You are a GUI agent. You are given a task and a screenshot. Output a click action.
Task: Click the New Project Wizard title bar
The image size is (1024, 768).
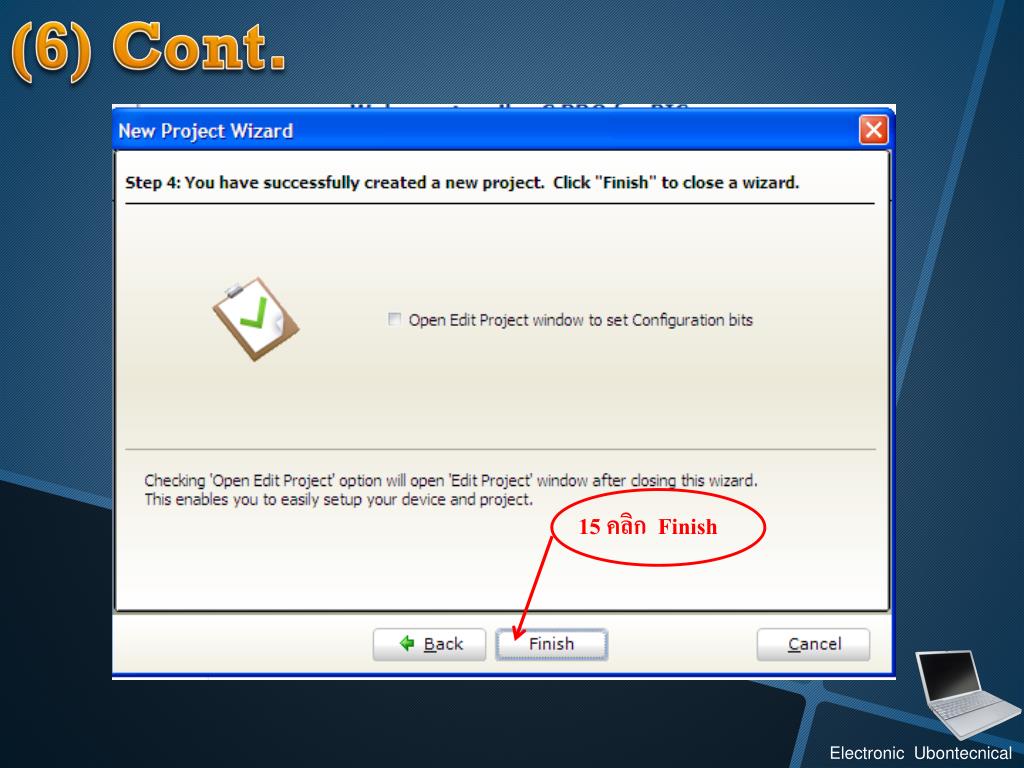483,131
